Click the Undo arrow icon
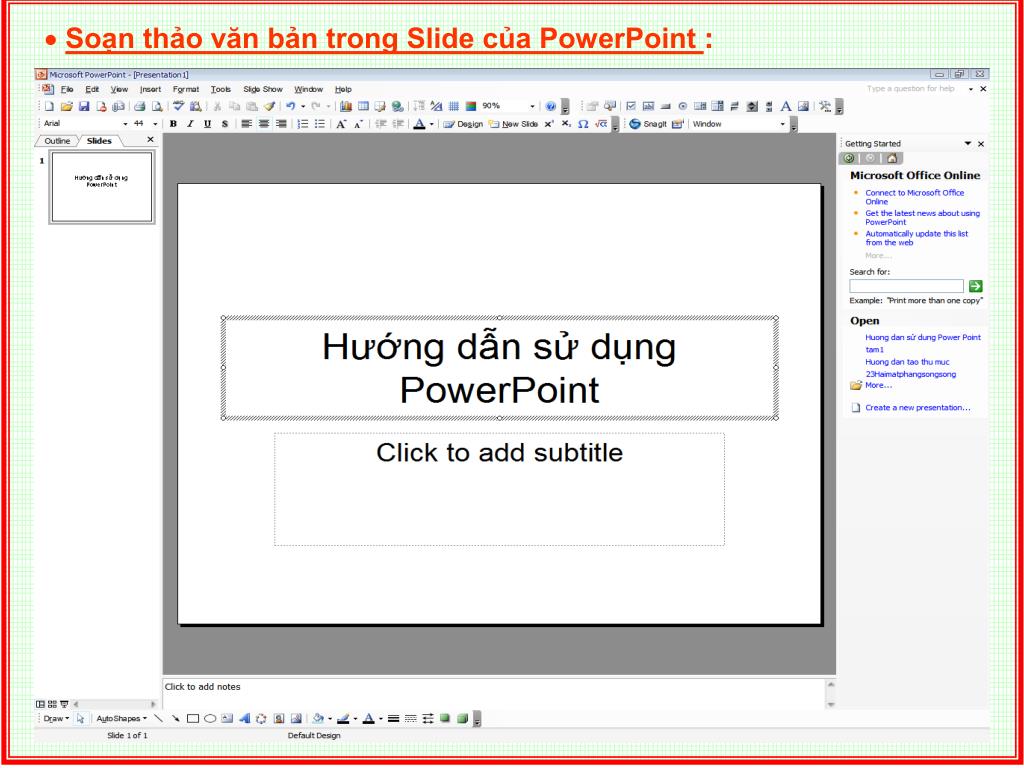1024x768 pixels. 291,106
